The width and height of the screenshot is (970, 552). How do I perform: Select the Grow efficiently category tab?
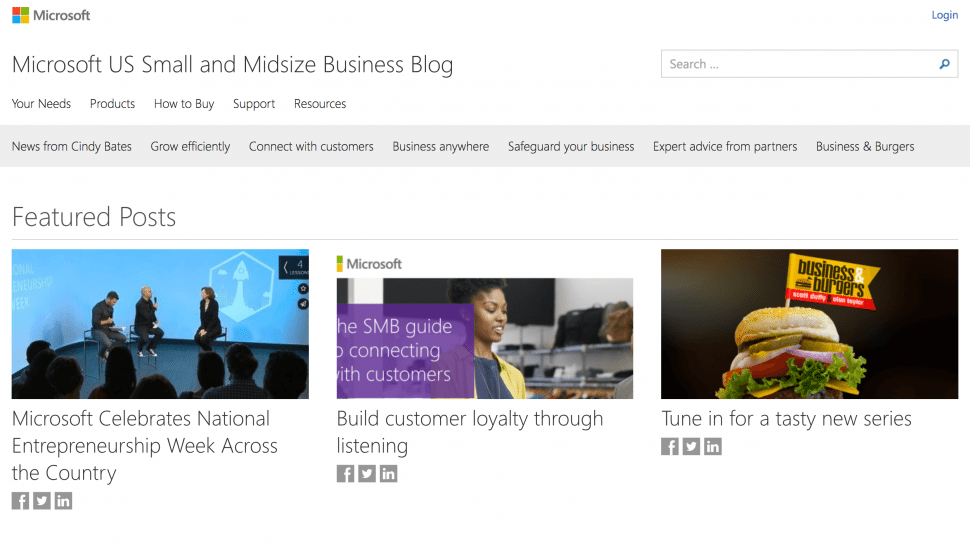[x=190, y=146]
